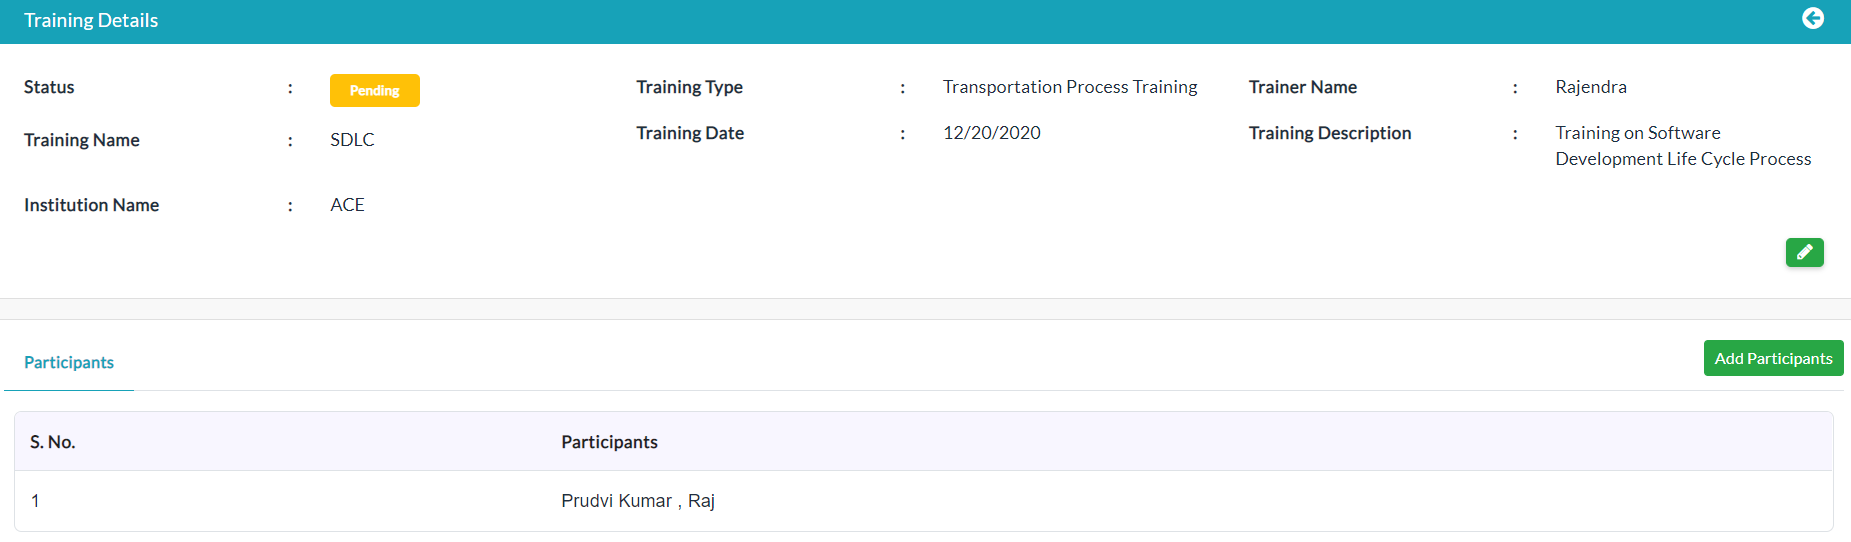Click the Training Name label

82,140
